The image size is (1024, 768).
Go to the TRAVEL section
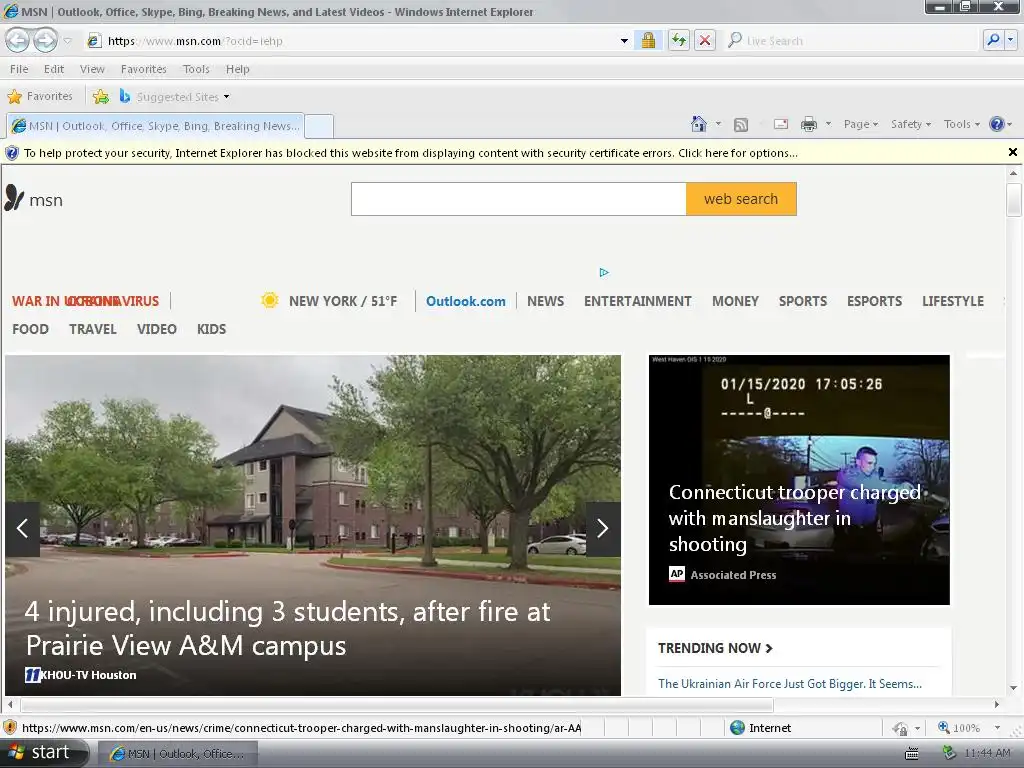(93, 329)
